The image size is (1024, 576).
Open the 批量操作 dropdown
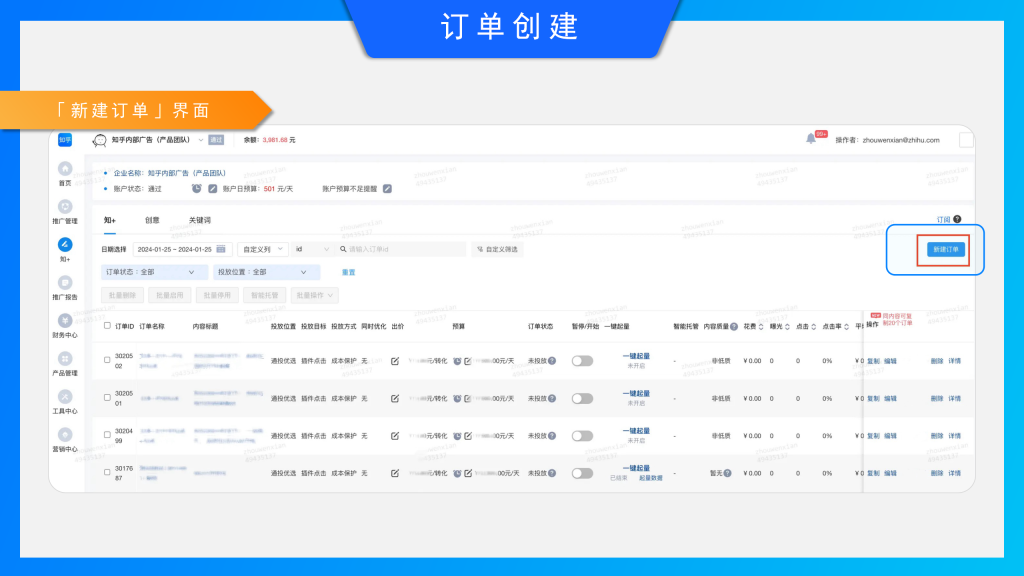tap(314, 295)
